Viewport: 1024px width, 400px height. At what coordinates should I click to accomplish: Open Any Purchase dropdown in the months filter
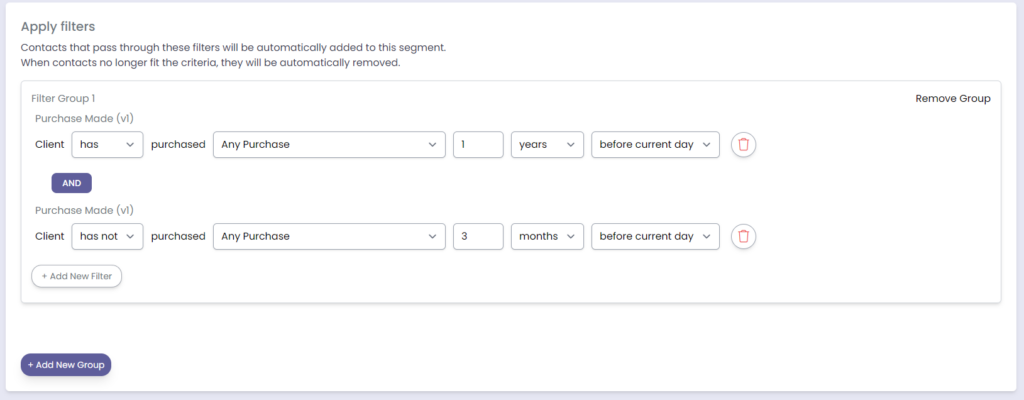[x=328, y=236]
